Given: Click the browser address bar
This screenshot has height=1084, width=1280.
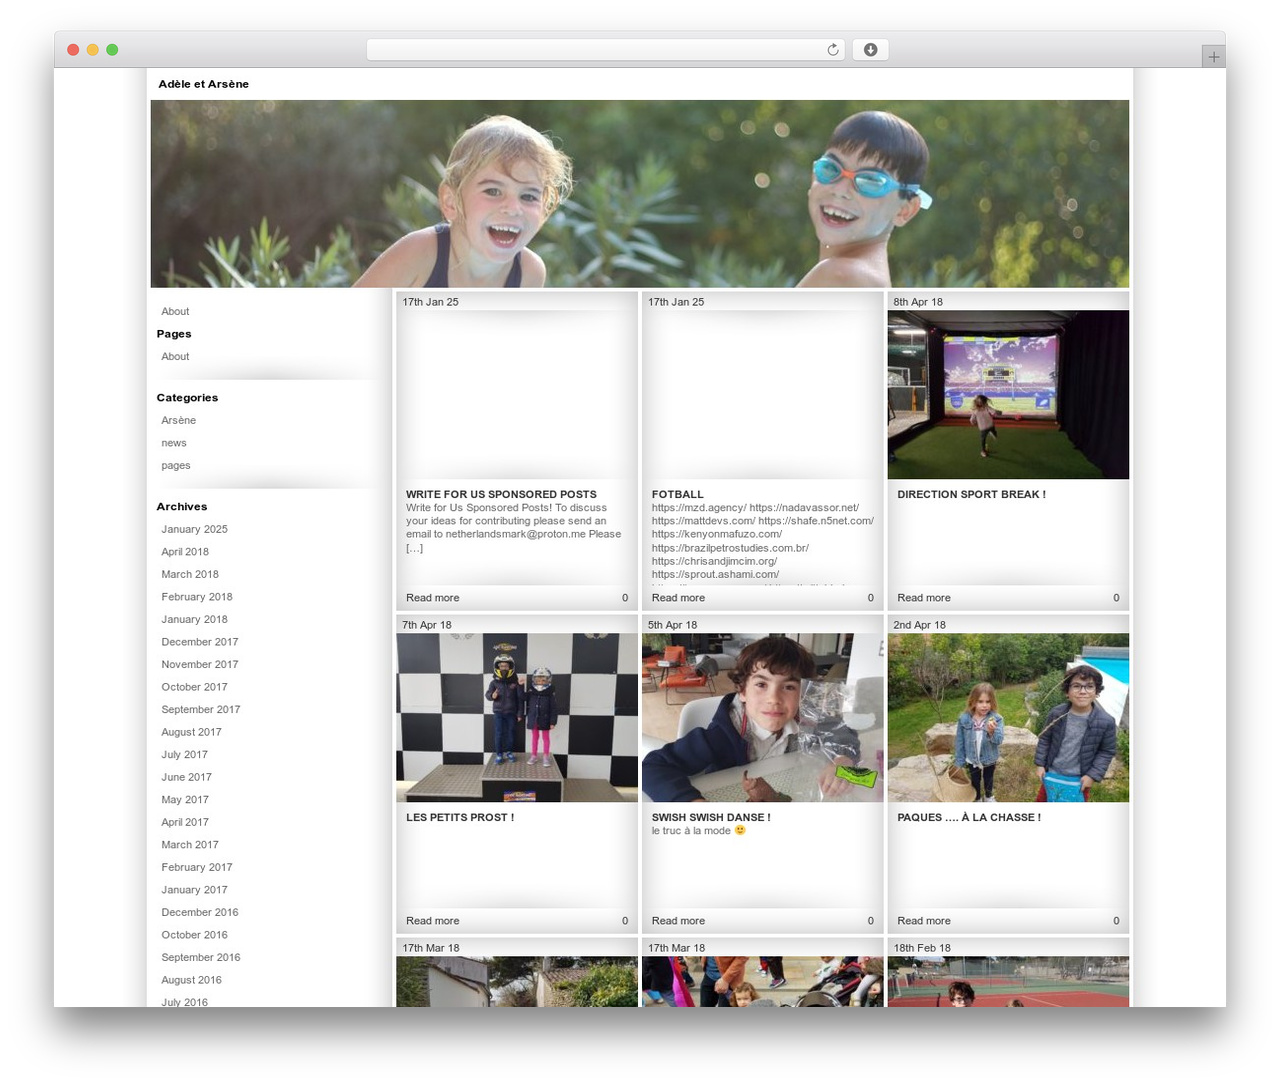Looking at the screenshot, I should click(605, 50).
